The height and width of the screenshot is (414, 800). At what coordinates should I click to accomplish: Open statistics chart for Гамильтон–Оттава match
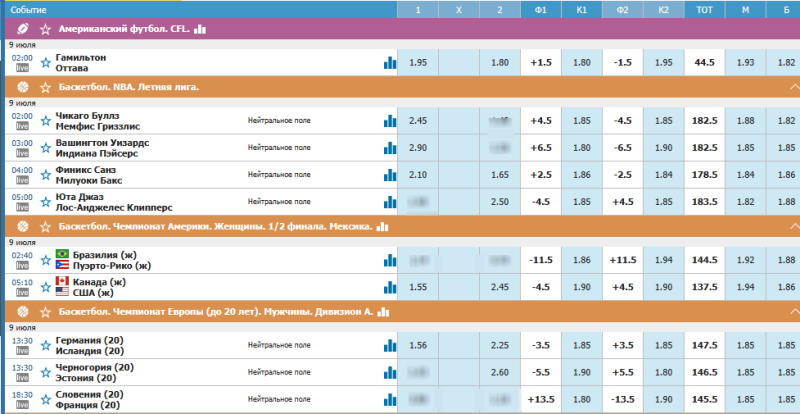(389, 63)
